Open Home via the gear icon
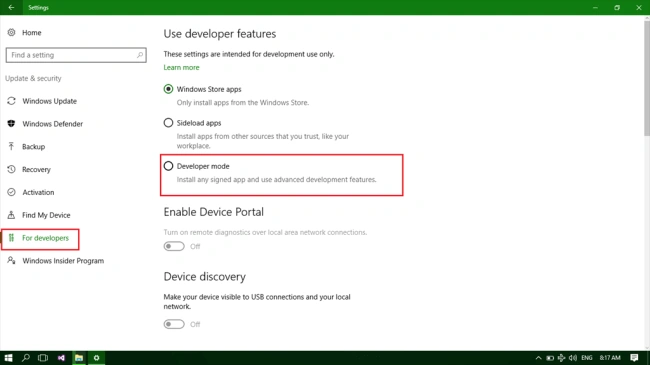 (x=11, y=32)
